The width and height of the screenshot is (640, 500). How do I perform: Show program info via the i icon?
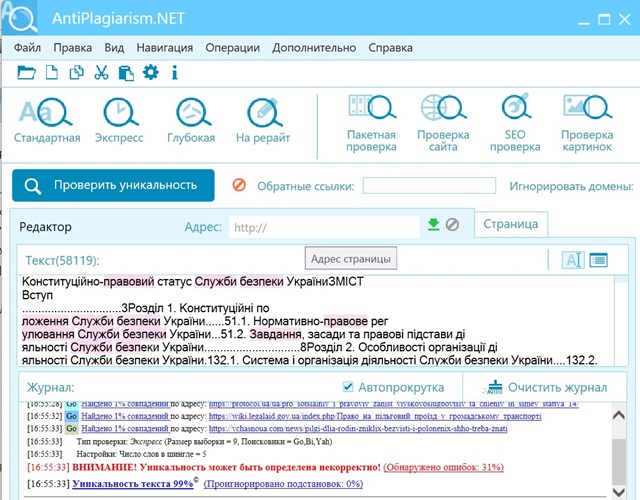coord(175,73)
